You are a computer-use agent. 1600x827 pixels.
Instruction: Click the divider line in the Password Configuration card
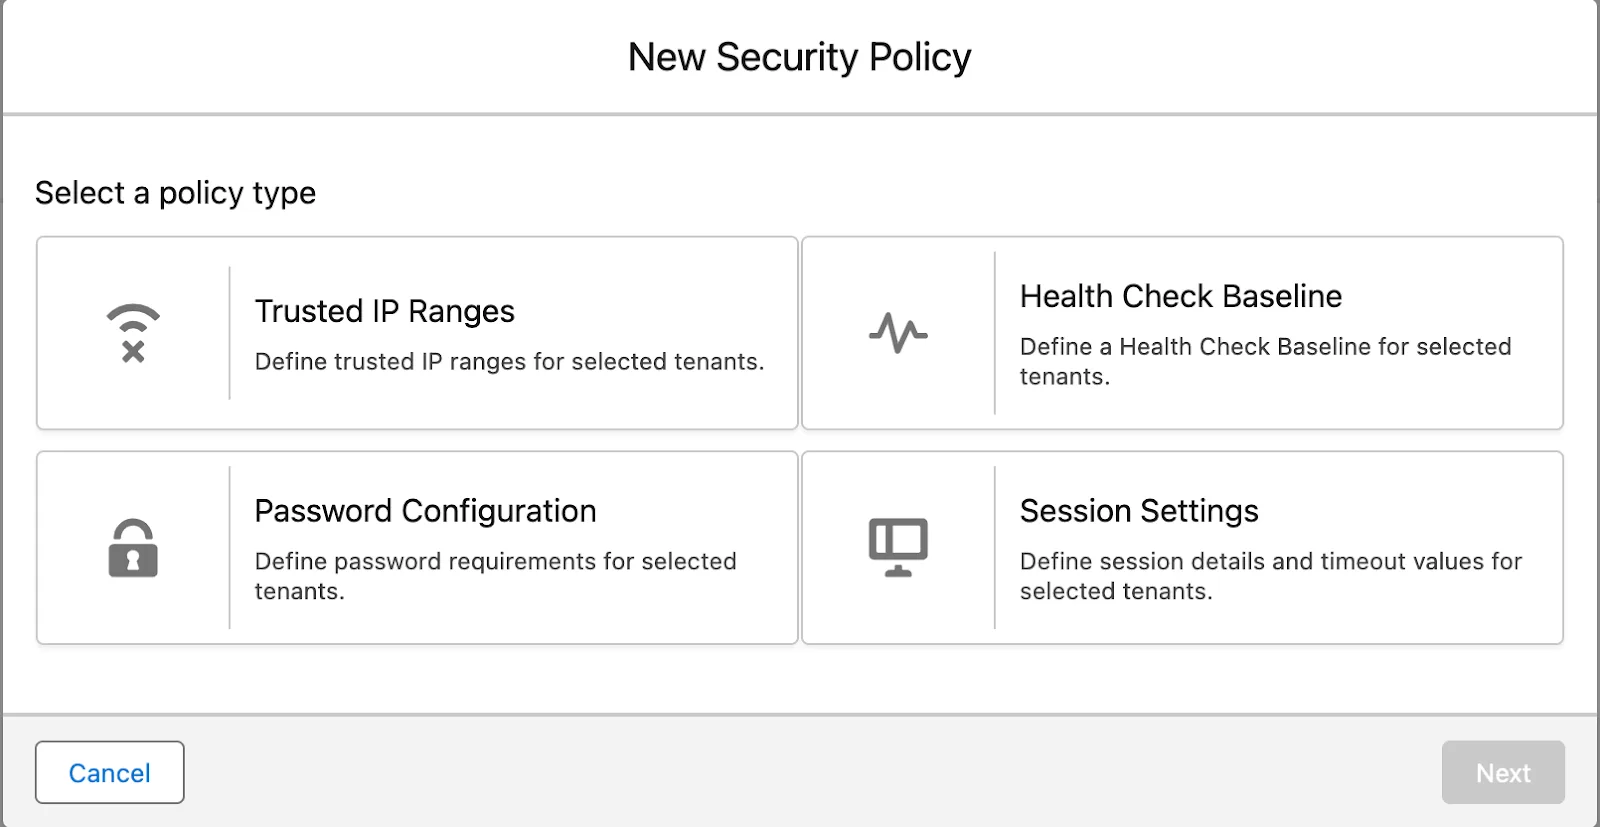pos(230,548)
